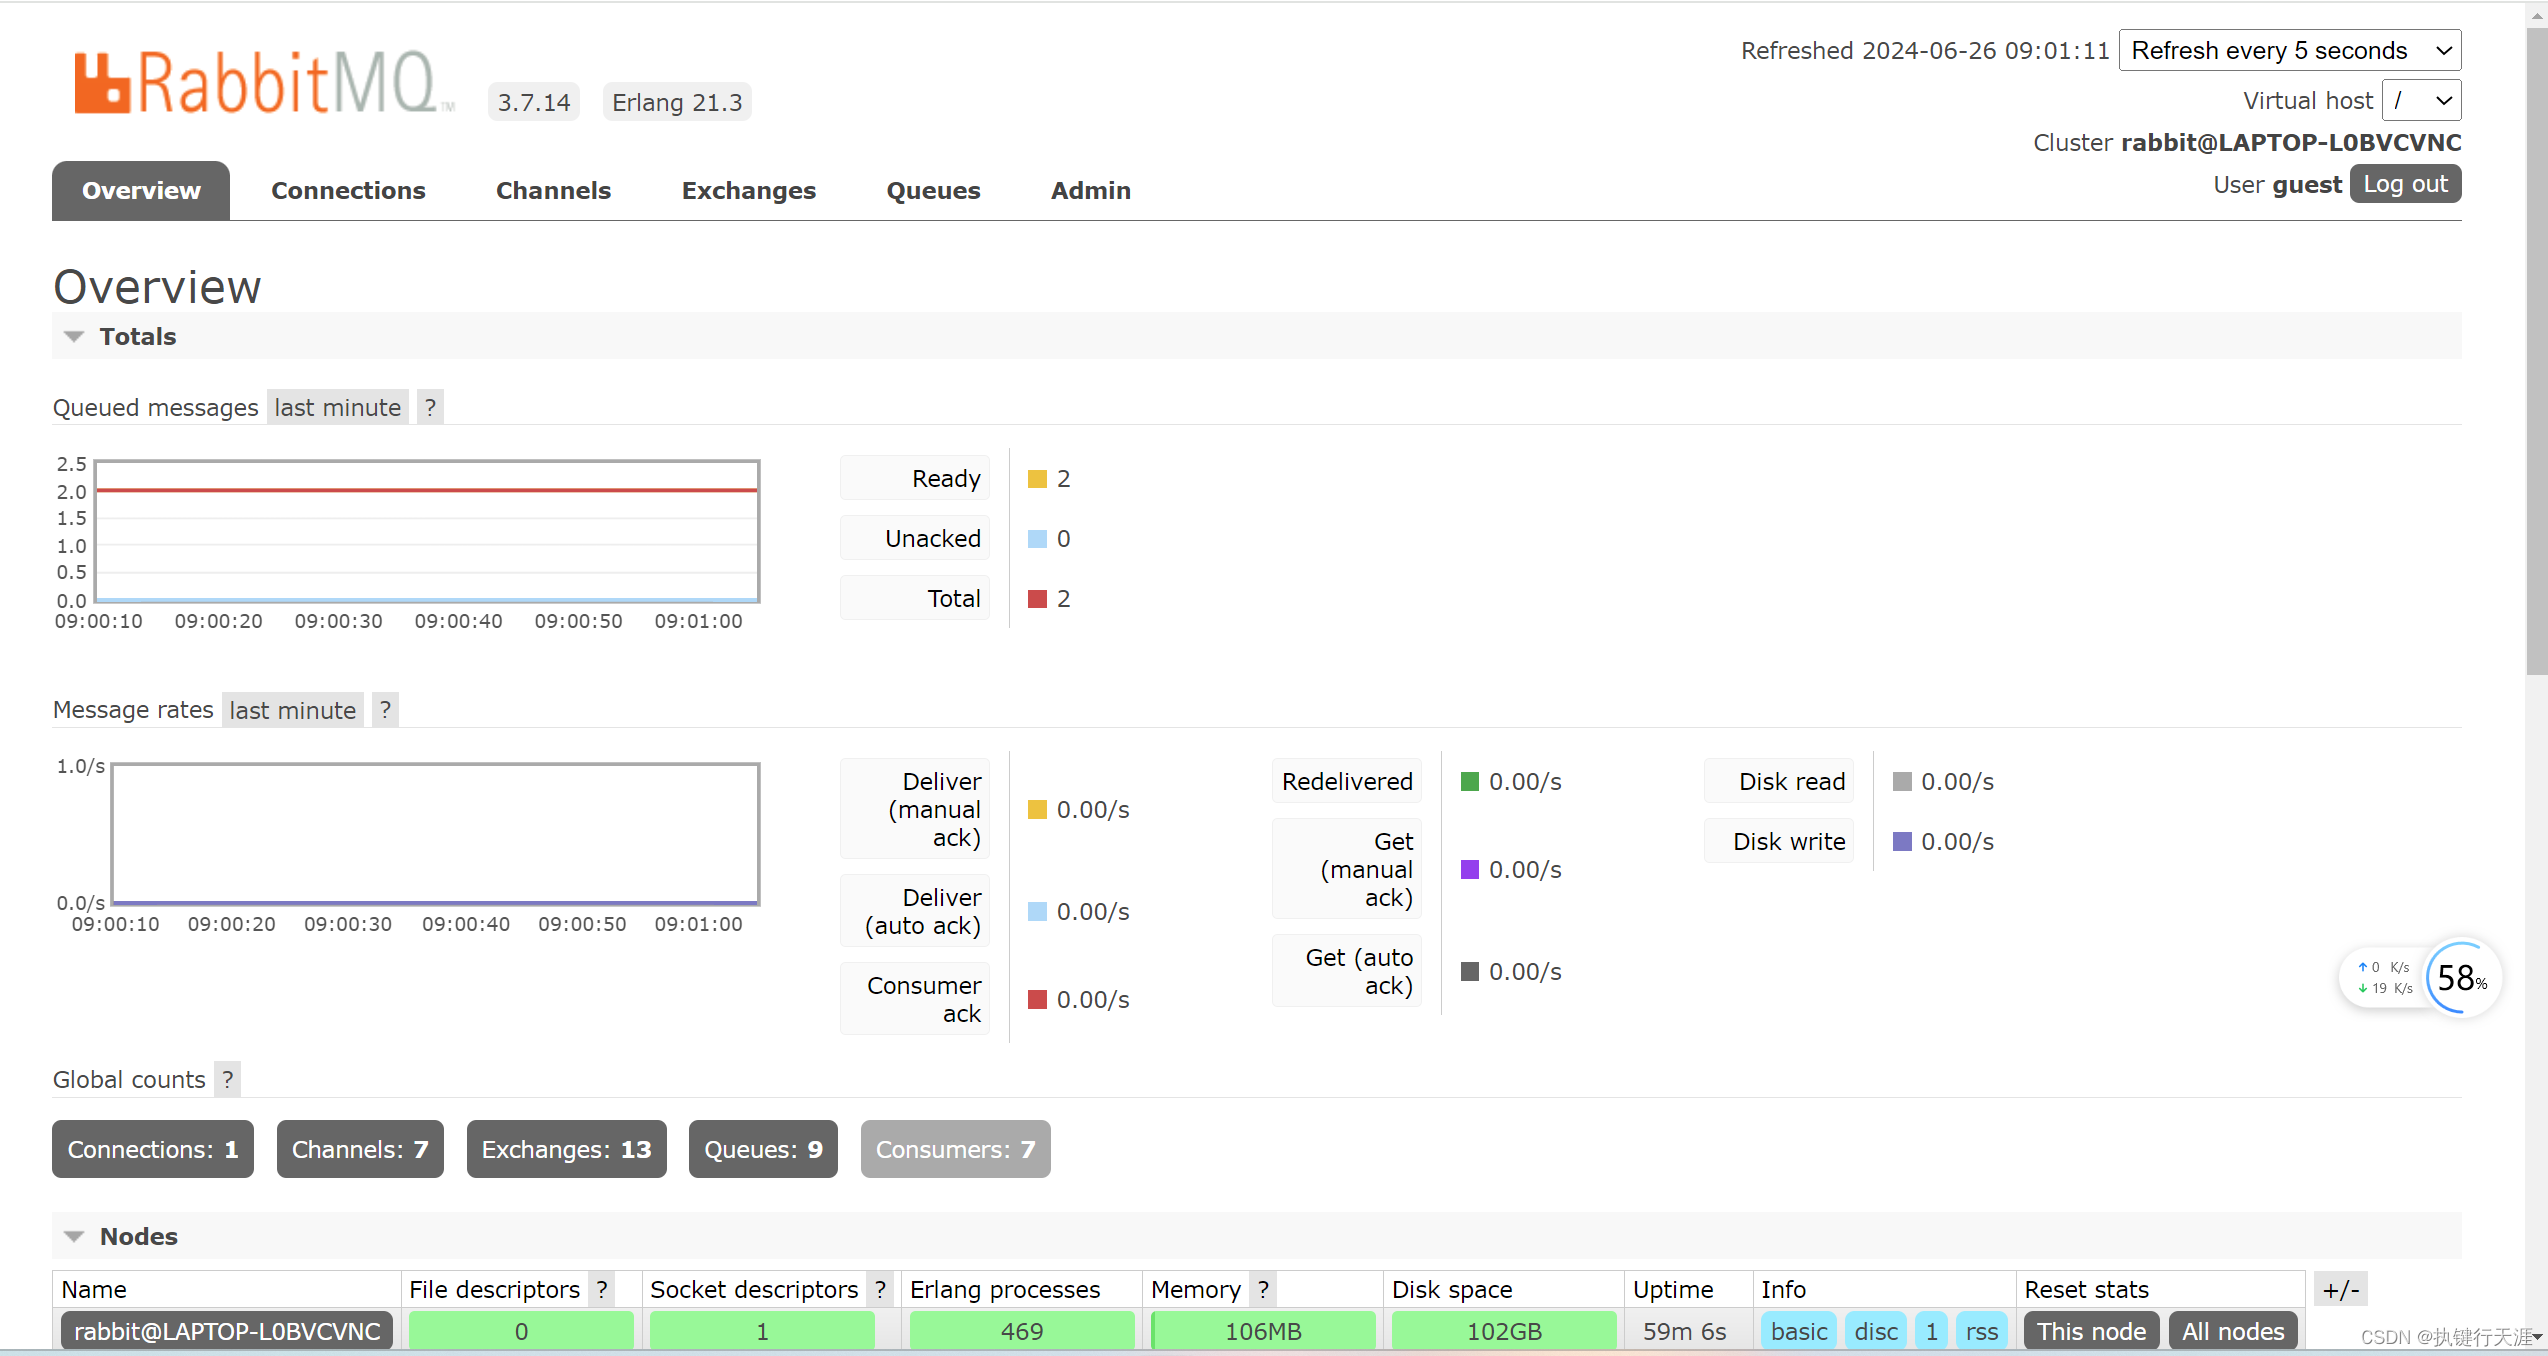
Task: Click the Queued messages chart
Action: (427, 531)
